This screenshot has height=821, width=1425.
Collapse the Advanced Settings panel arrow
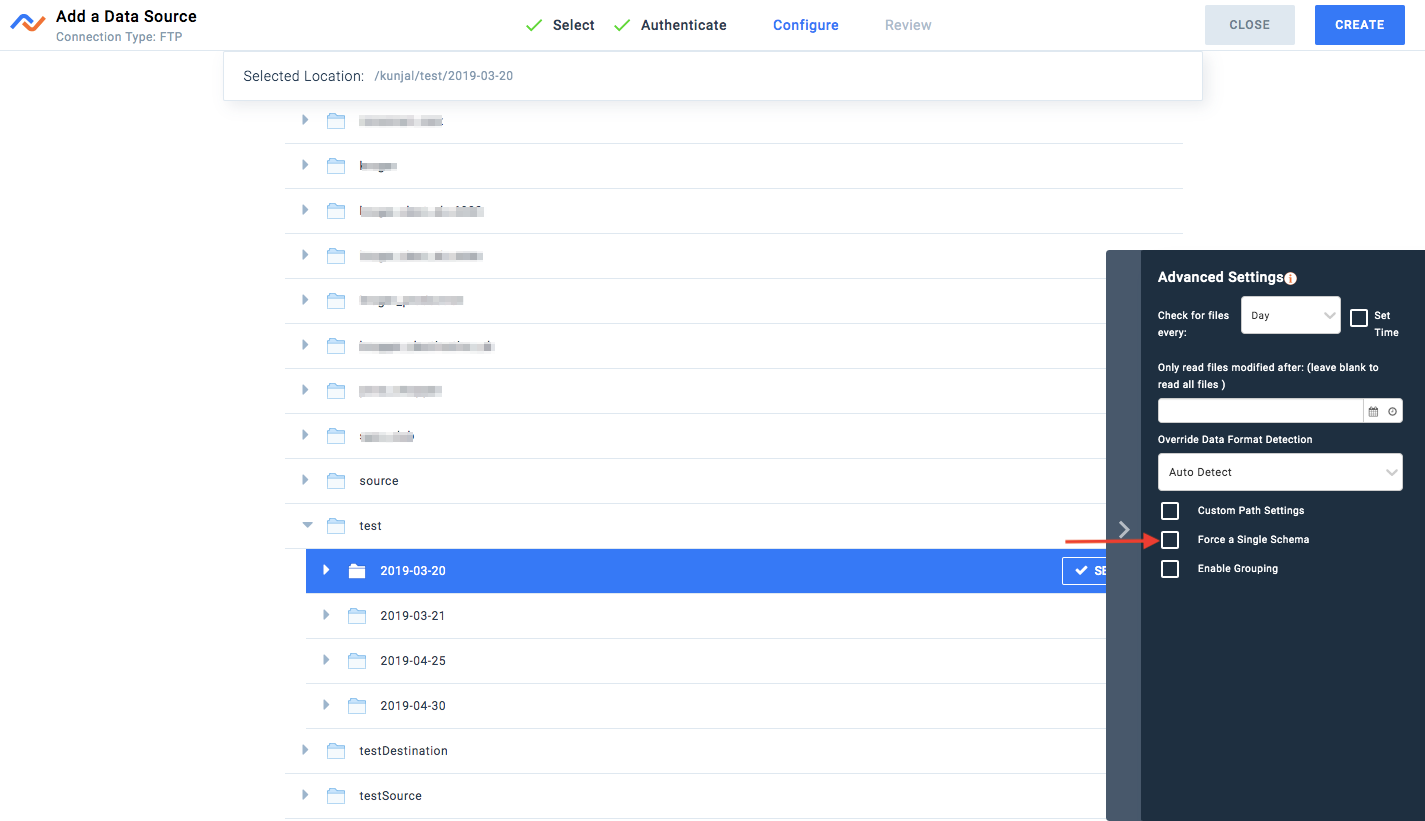pos(1124,529)
